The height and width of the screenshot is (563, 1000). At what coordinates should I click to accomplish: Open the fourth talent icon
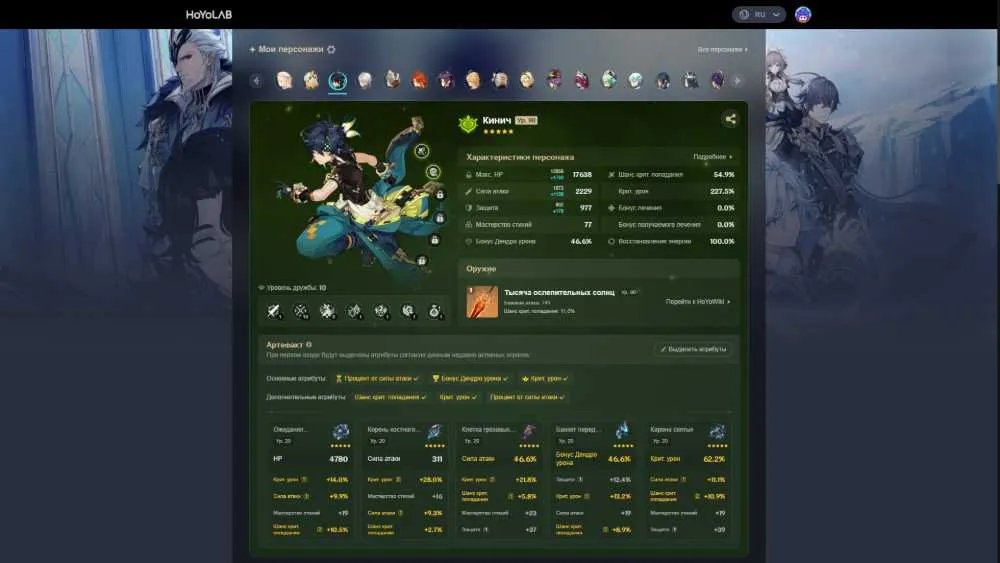[x=354, y=311]
